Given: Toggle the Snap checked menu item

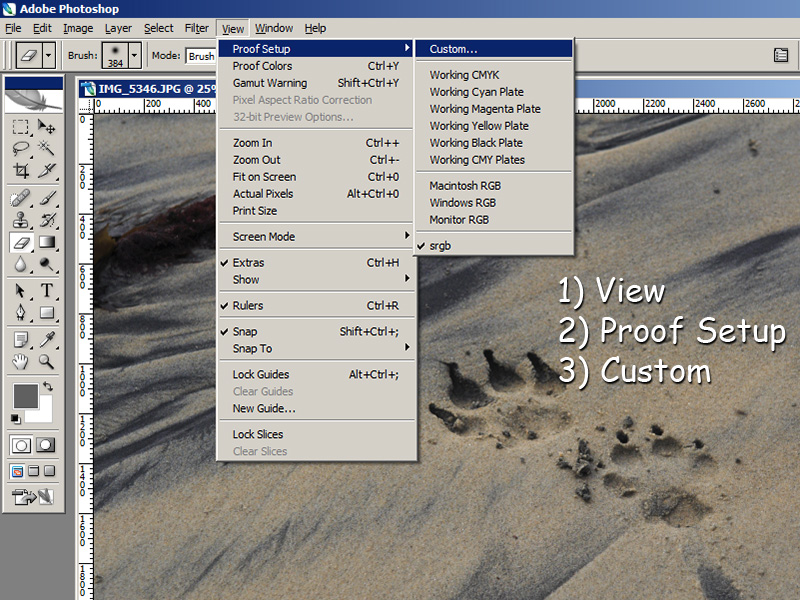Looking at the screenshot, I should pos(316,331).
